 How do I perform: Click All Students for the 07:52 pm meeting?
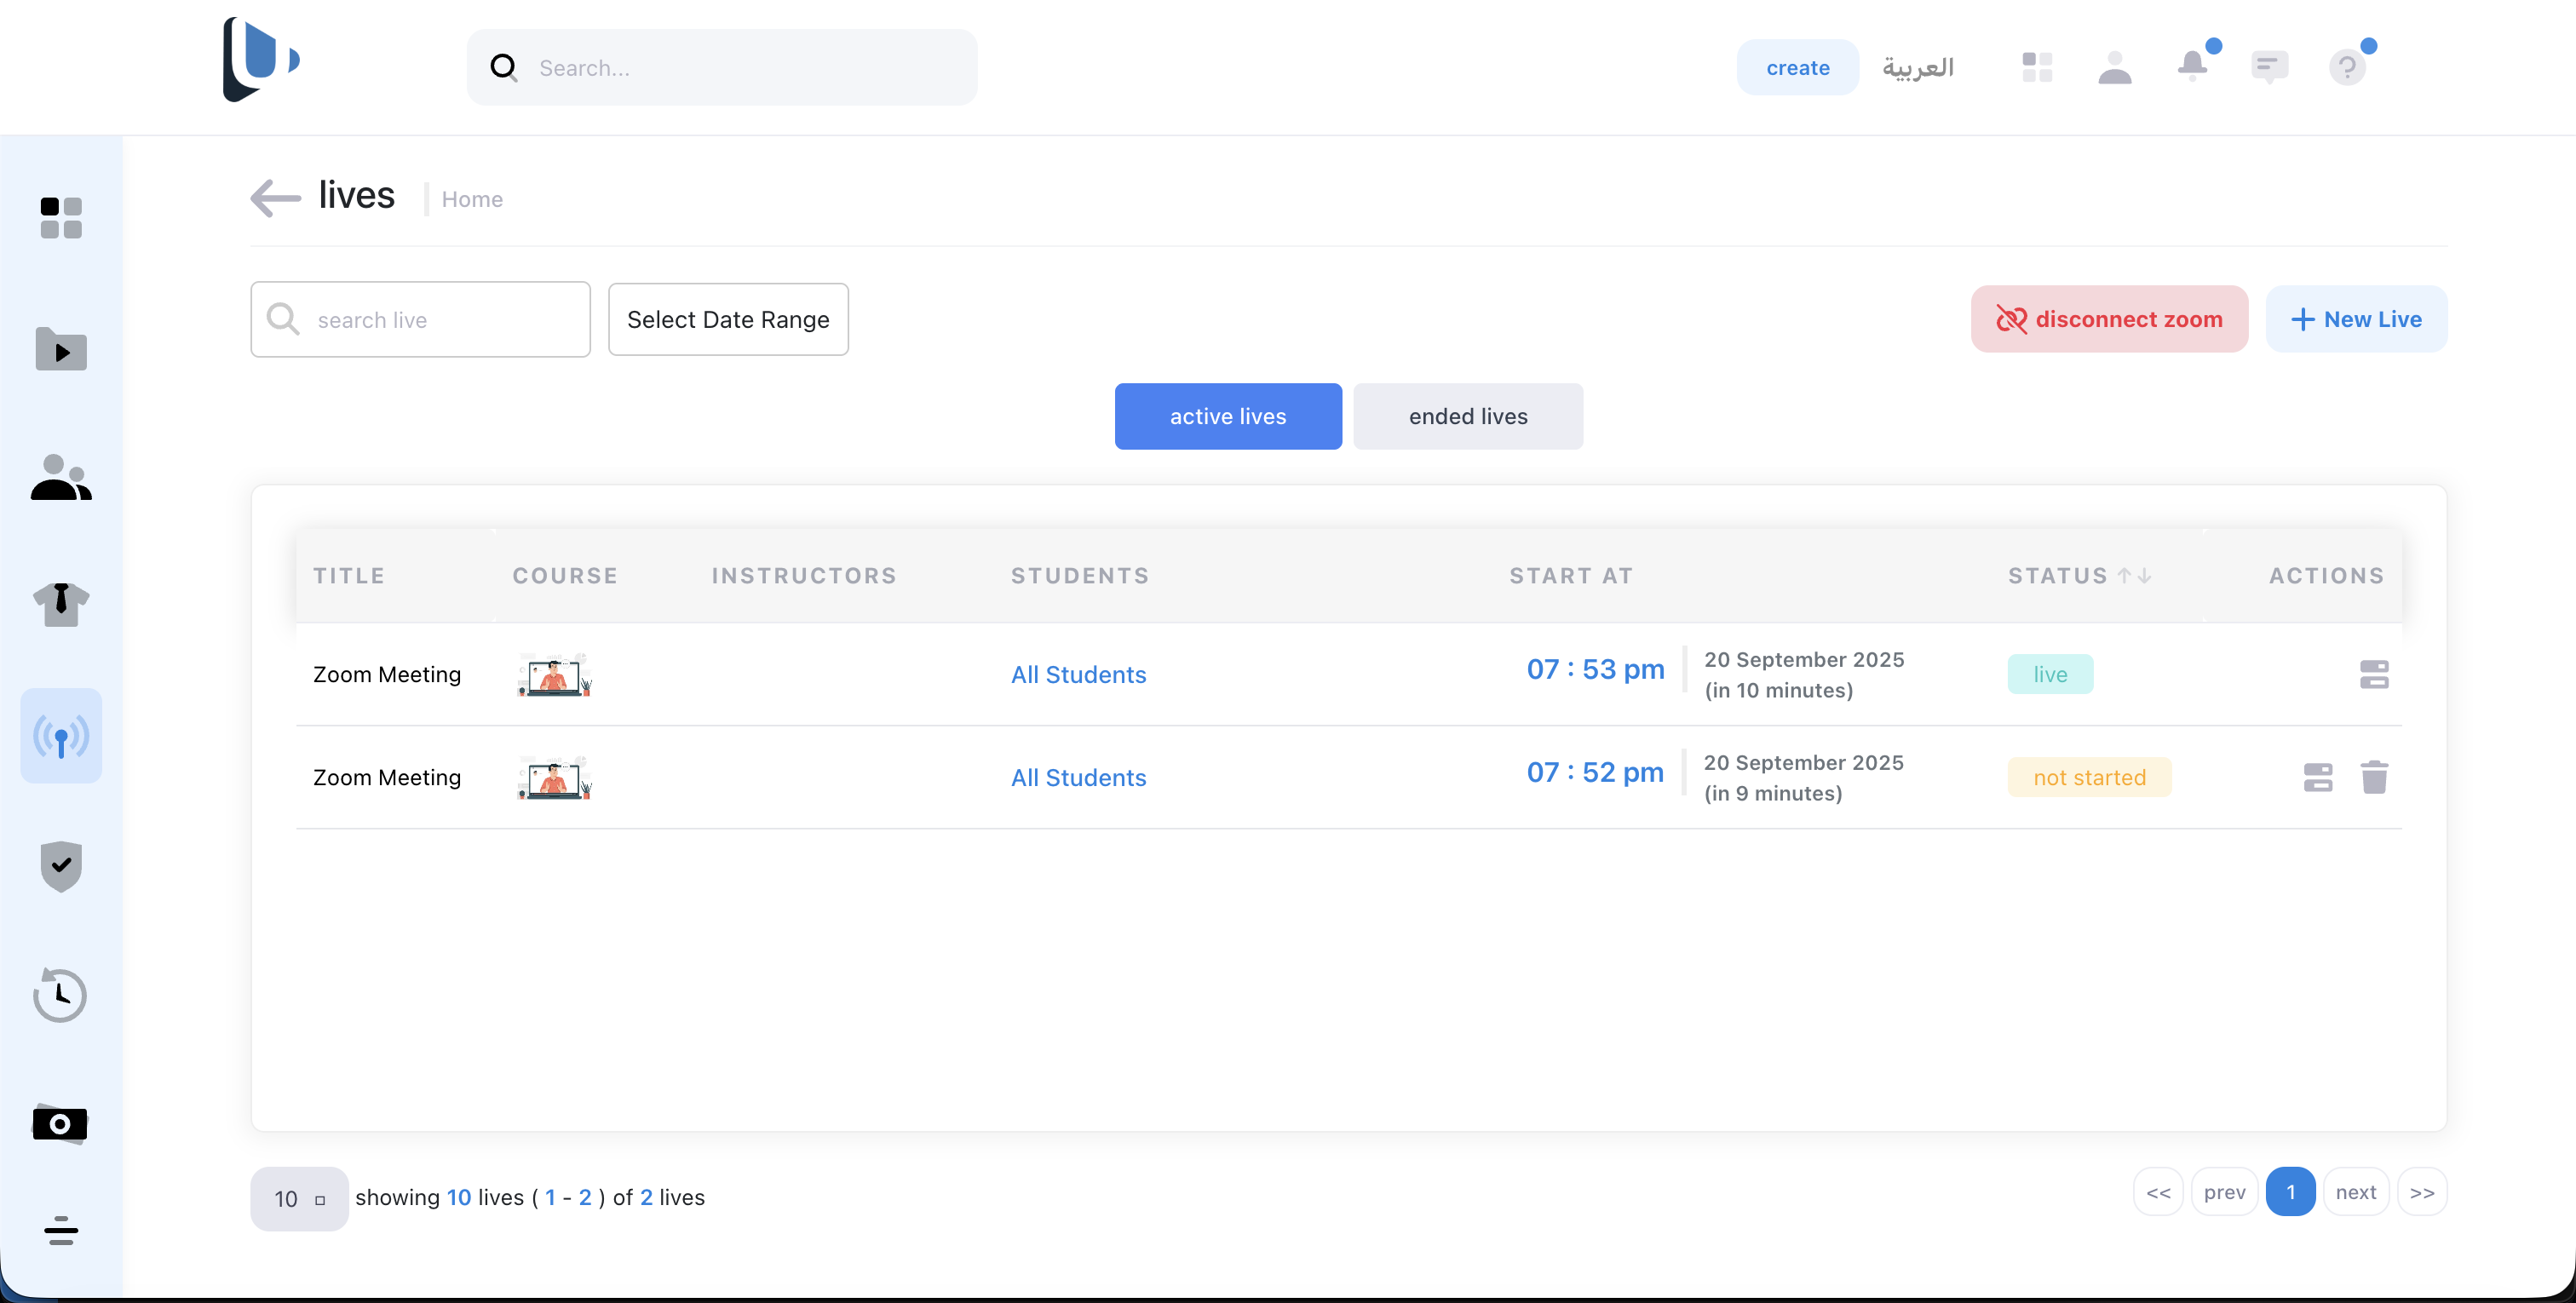pyautogui.click(x=1078, y=778)
